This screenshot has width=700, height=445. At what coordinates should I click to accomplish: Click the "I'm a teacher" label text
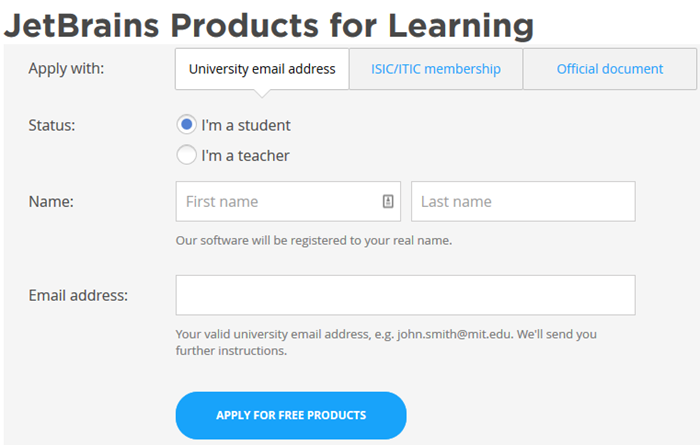[245, 156]
